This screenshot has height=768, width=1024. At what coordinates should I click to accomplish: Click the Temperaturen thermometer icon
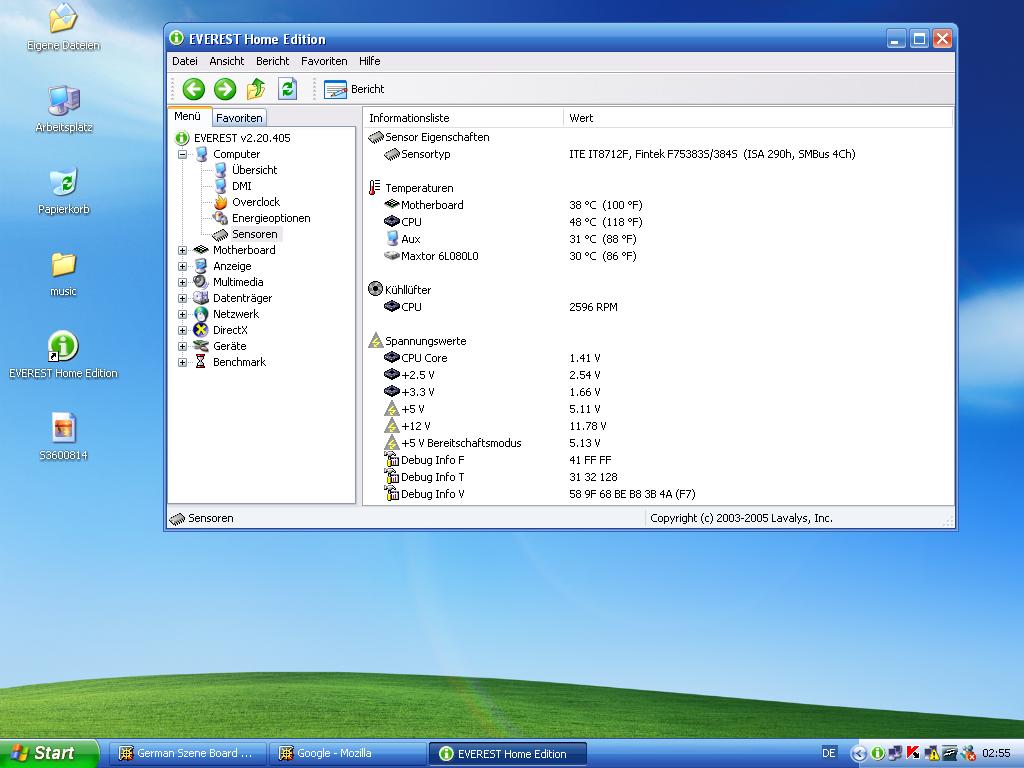coord(374,187)
